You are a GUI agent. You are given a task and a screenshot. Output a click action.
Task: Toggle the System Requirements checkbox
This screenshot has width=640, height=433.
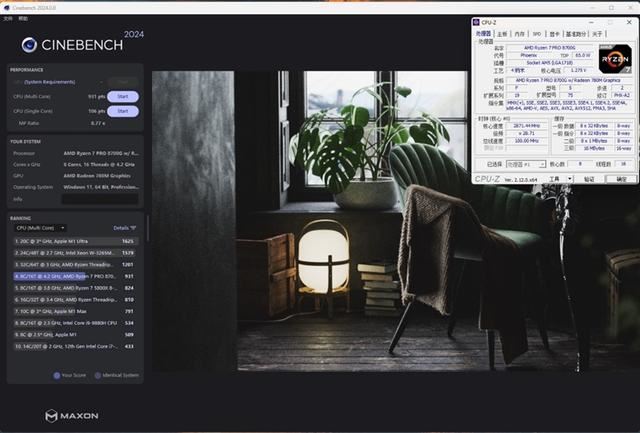17,81
